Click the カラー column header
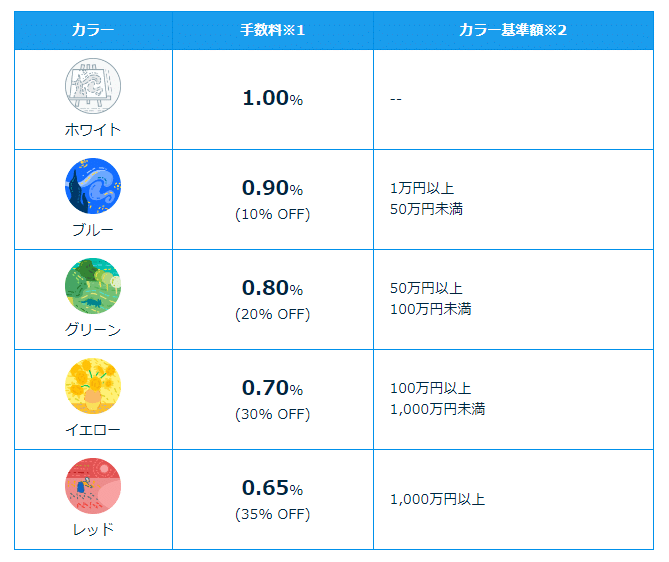This screenshot has height=562, width=669. click(x=93, y=30)
